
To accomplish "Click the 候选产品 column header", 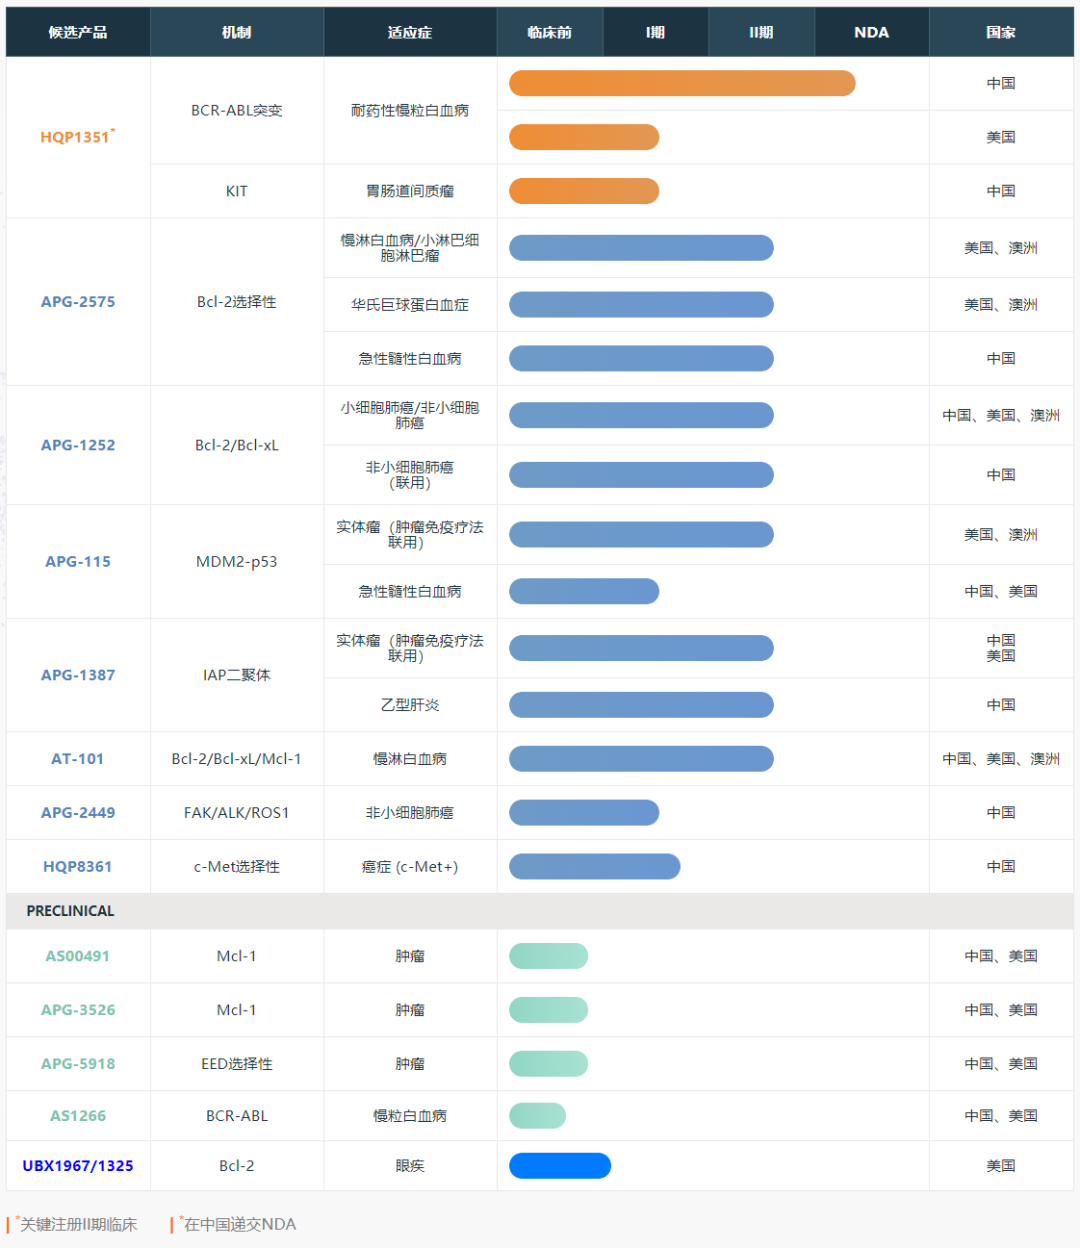I will (x=78, y=32).
